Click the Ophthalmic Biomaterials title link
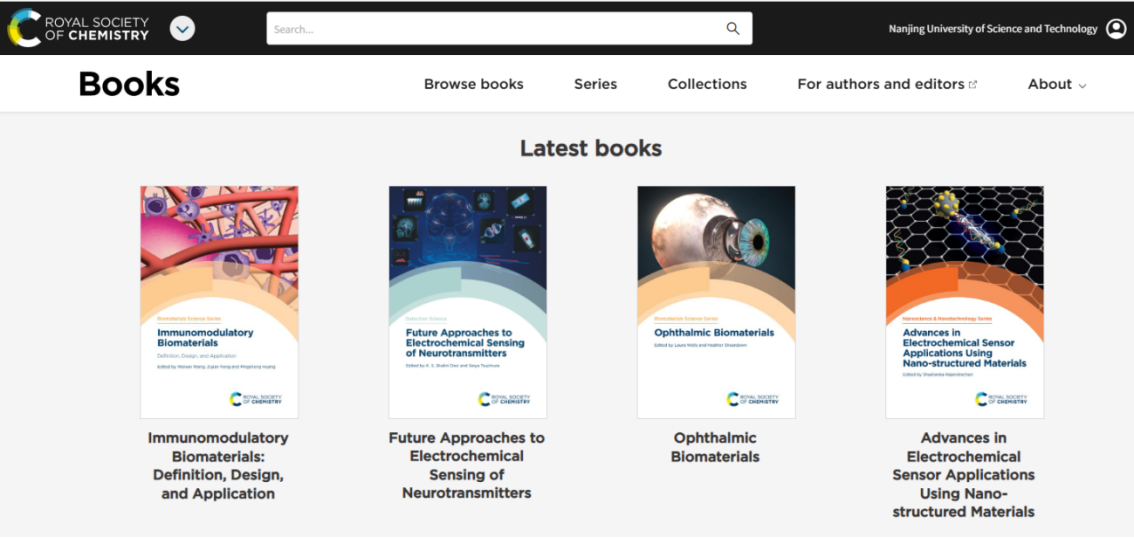This screenshot has height=538, width=1134. (x=715, y=447)
